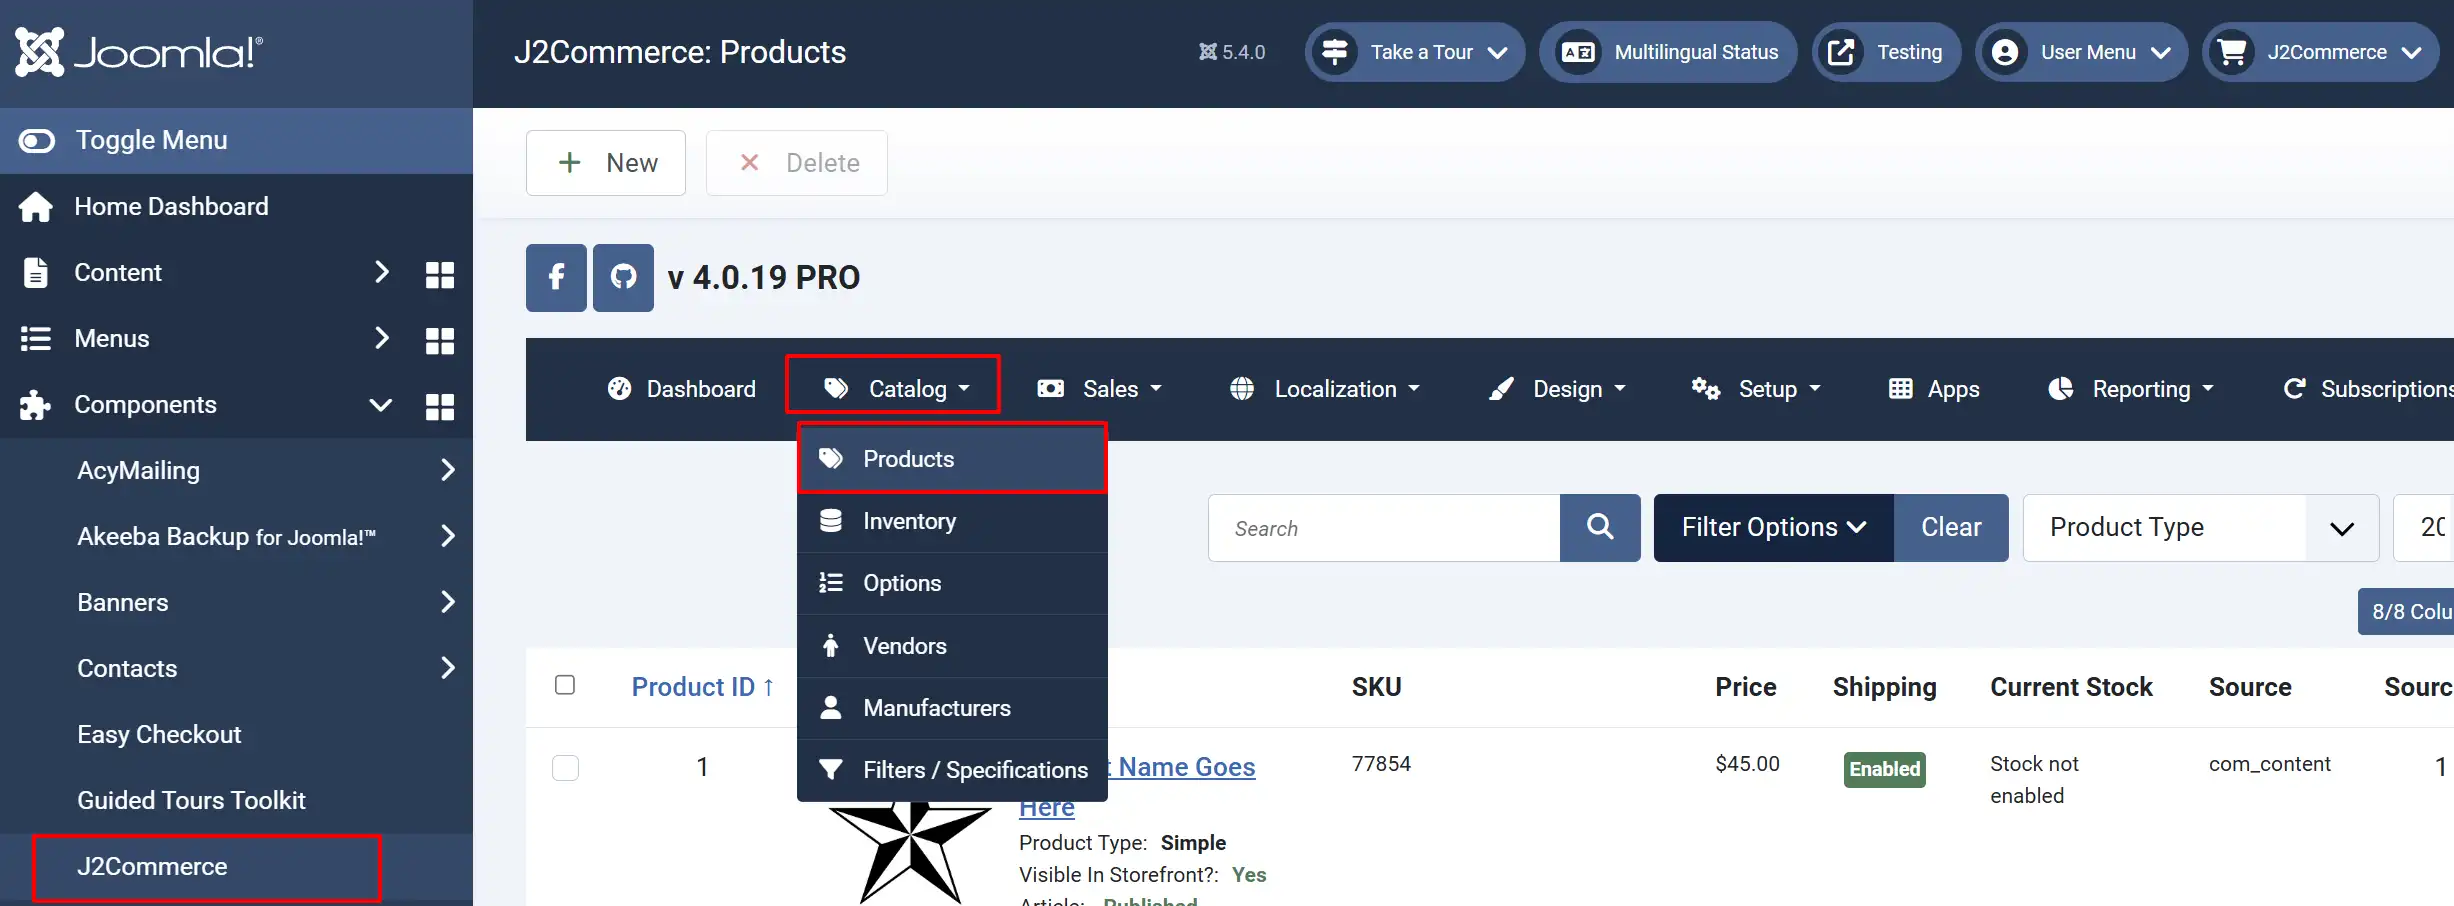Open the Localization menu
The height and width of the screenshot is (906, 2454).
1325,389
